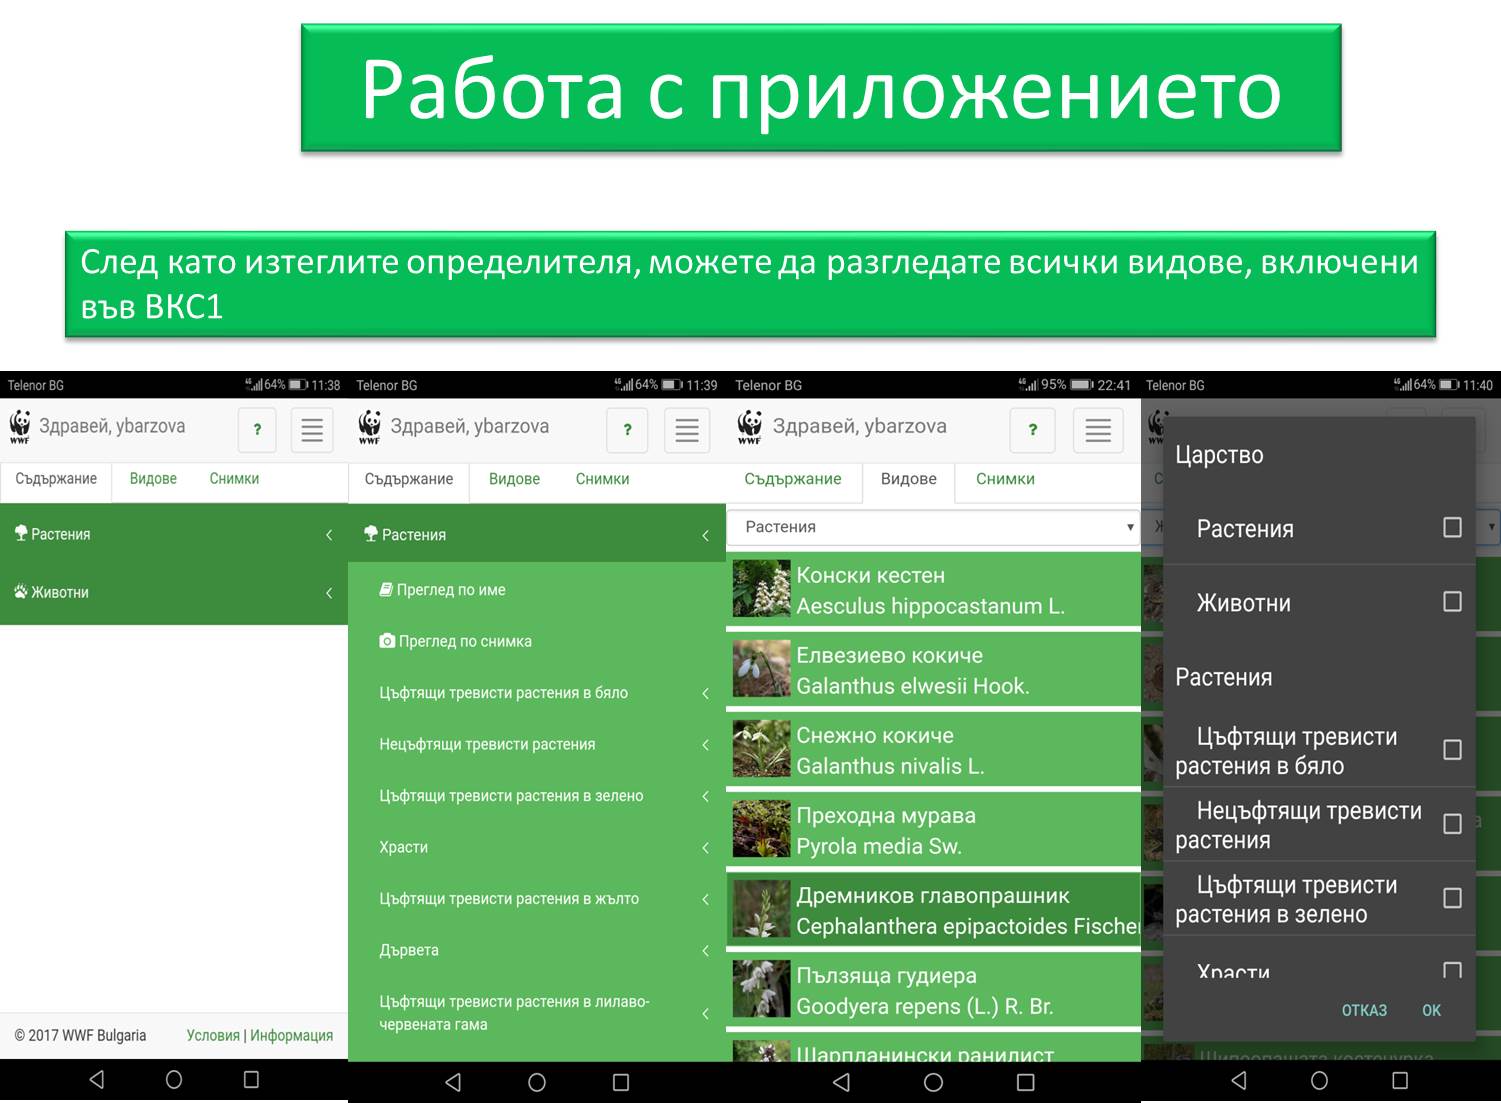The width and height of the screenshot is (1501, 1103).
Task: Confirm the filter dialog with OK
Action: click(1431, 1010)
